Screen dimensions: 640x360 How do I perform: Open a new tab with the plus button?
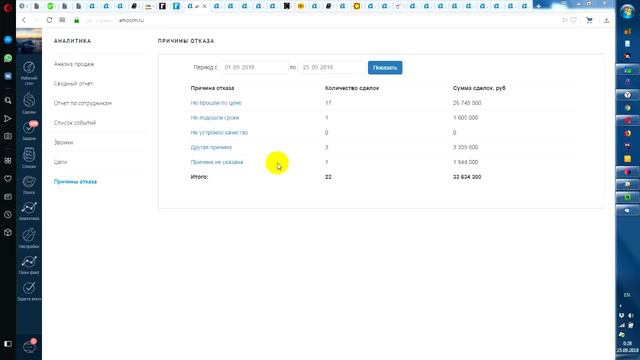538,6
